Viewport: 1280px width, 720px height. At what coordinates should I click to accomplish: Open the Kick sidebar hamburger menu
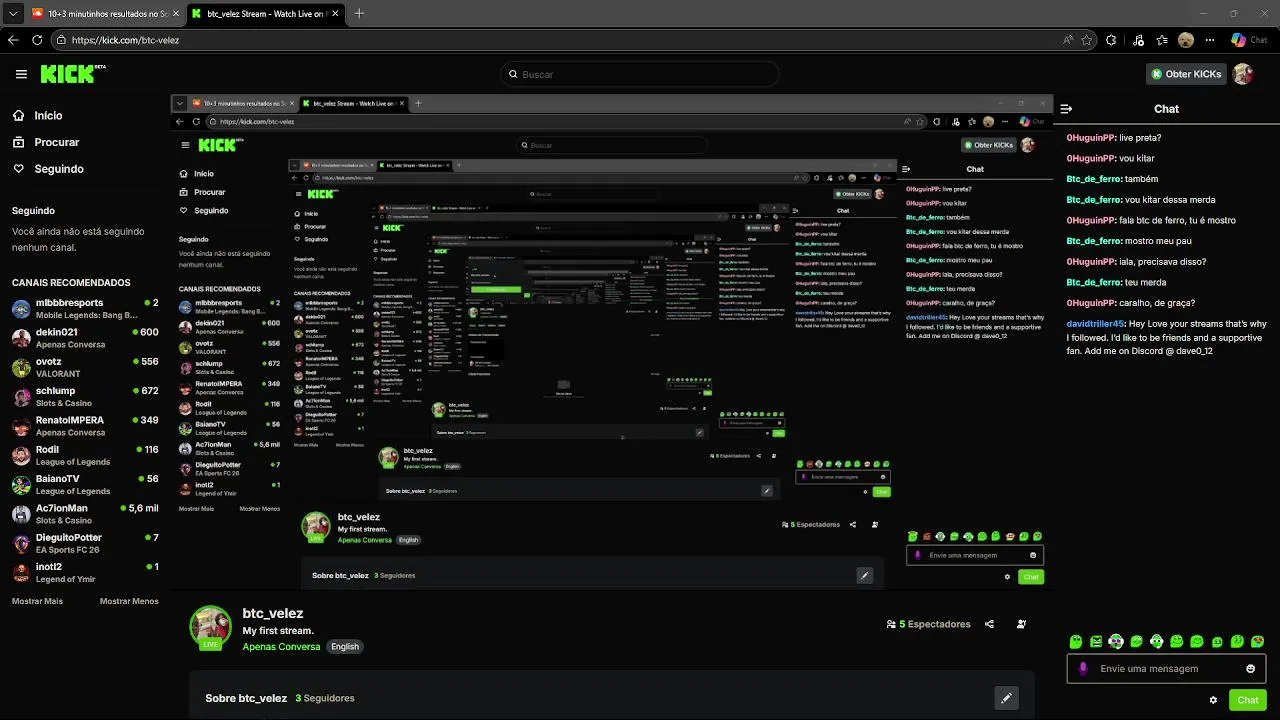pyautogui.click(x=21, y=74)
